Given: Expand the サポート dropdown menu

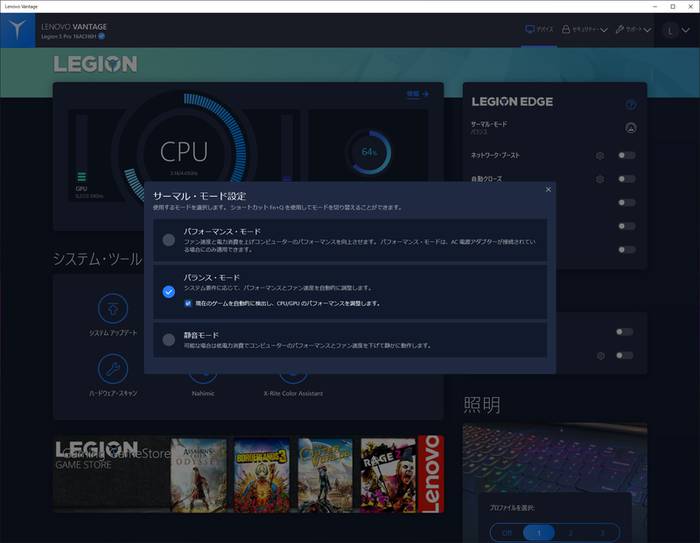Looking at the screenshot, I should 633,29.
